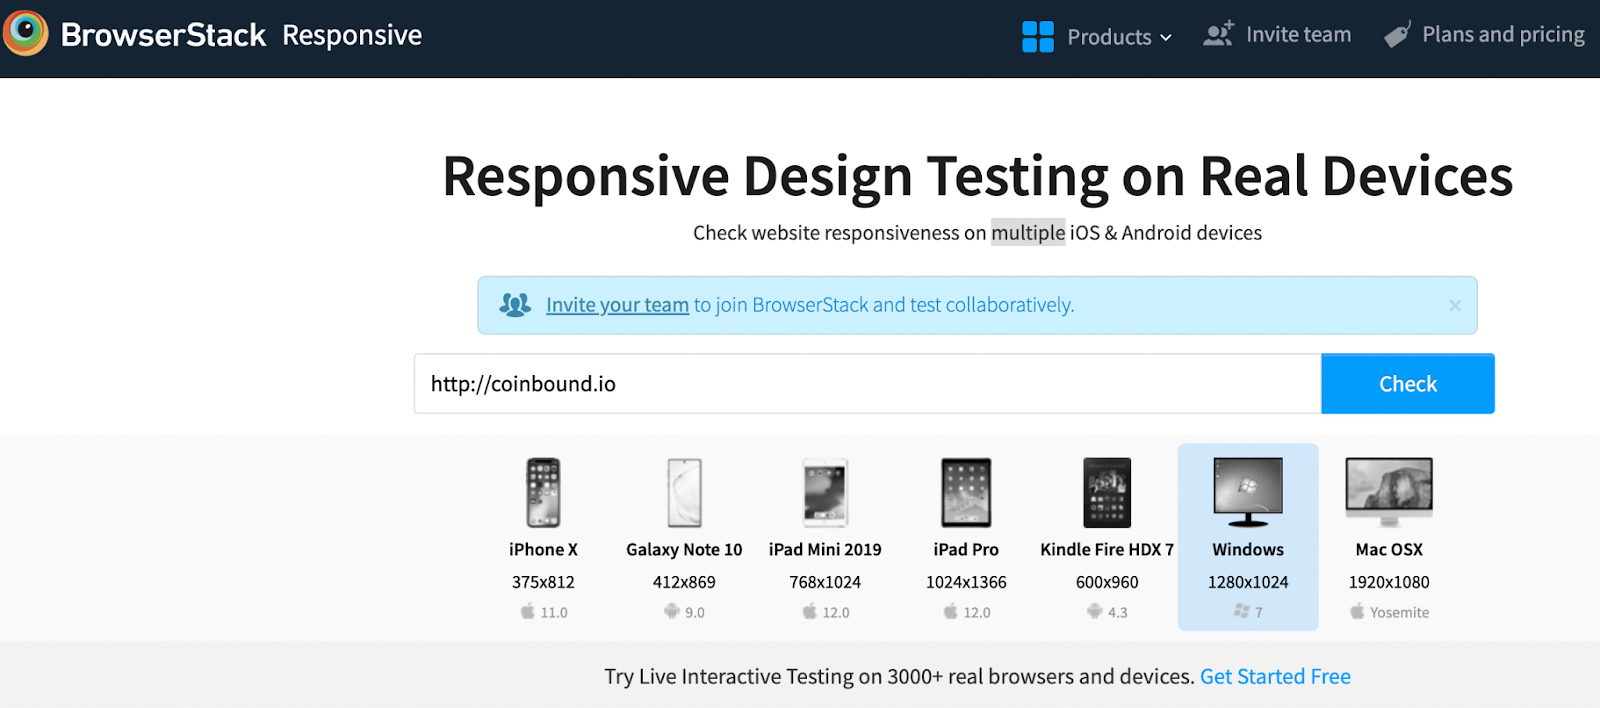This screenshot has height=708, width=1600.
Task: Click the iPhone X label
Action: point(543,550)
